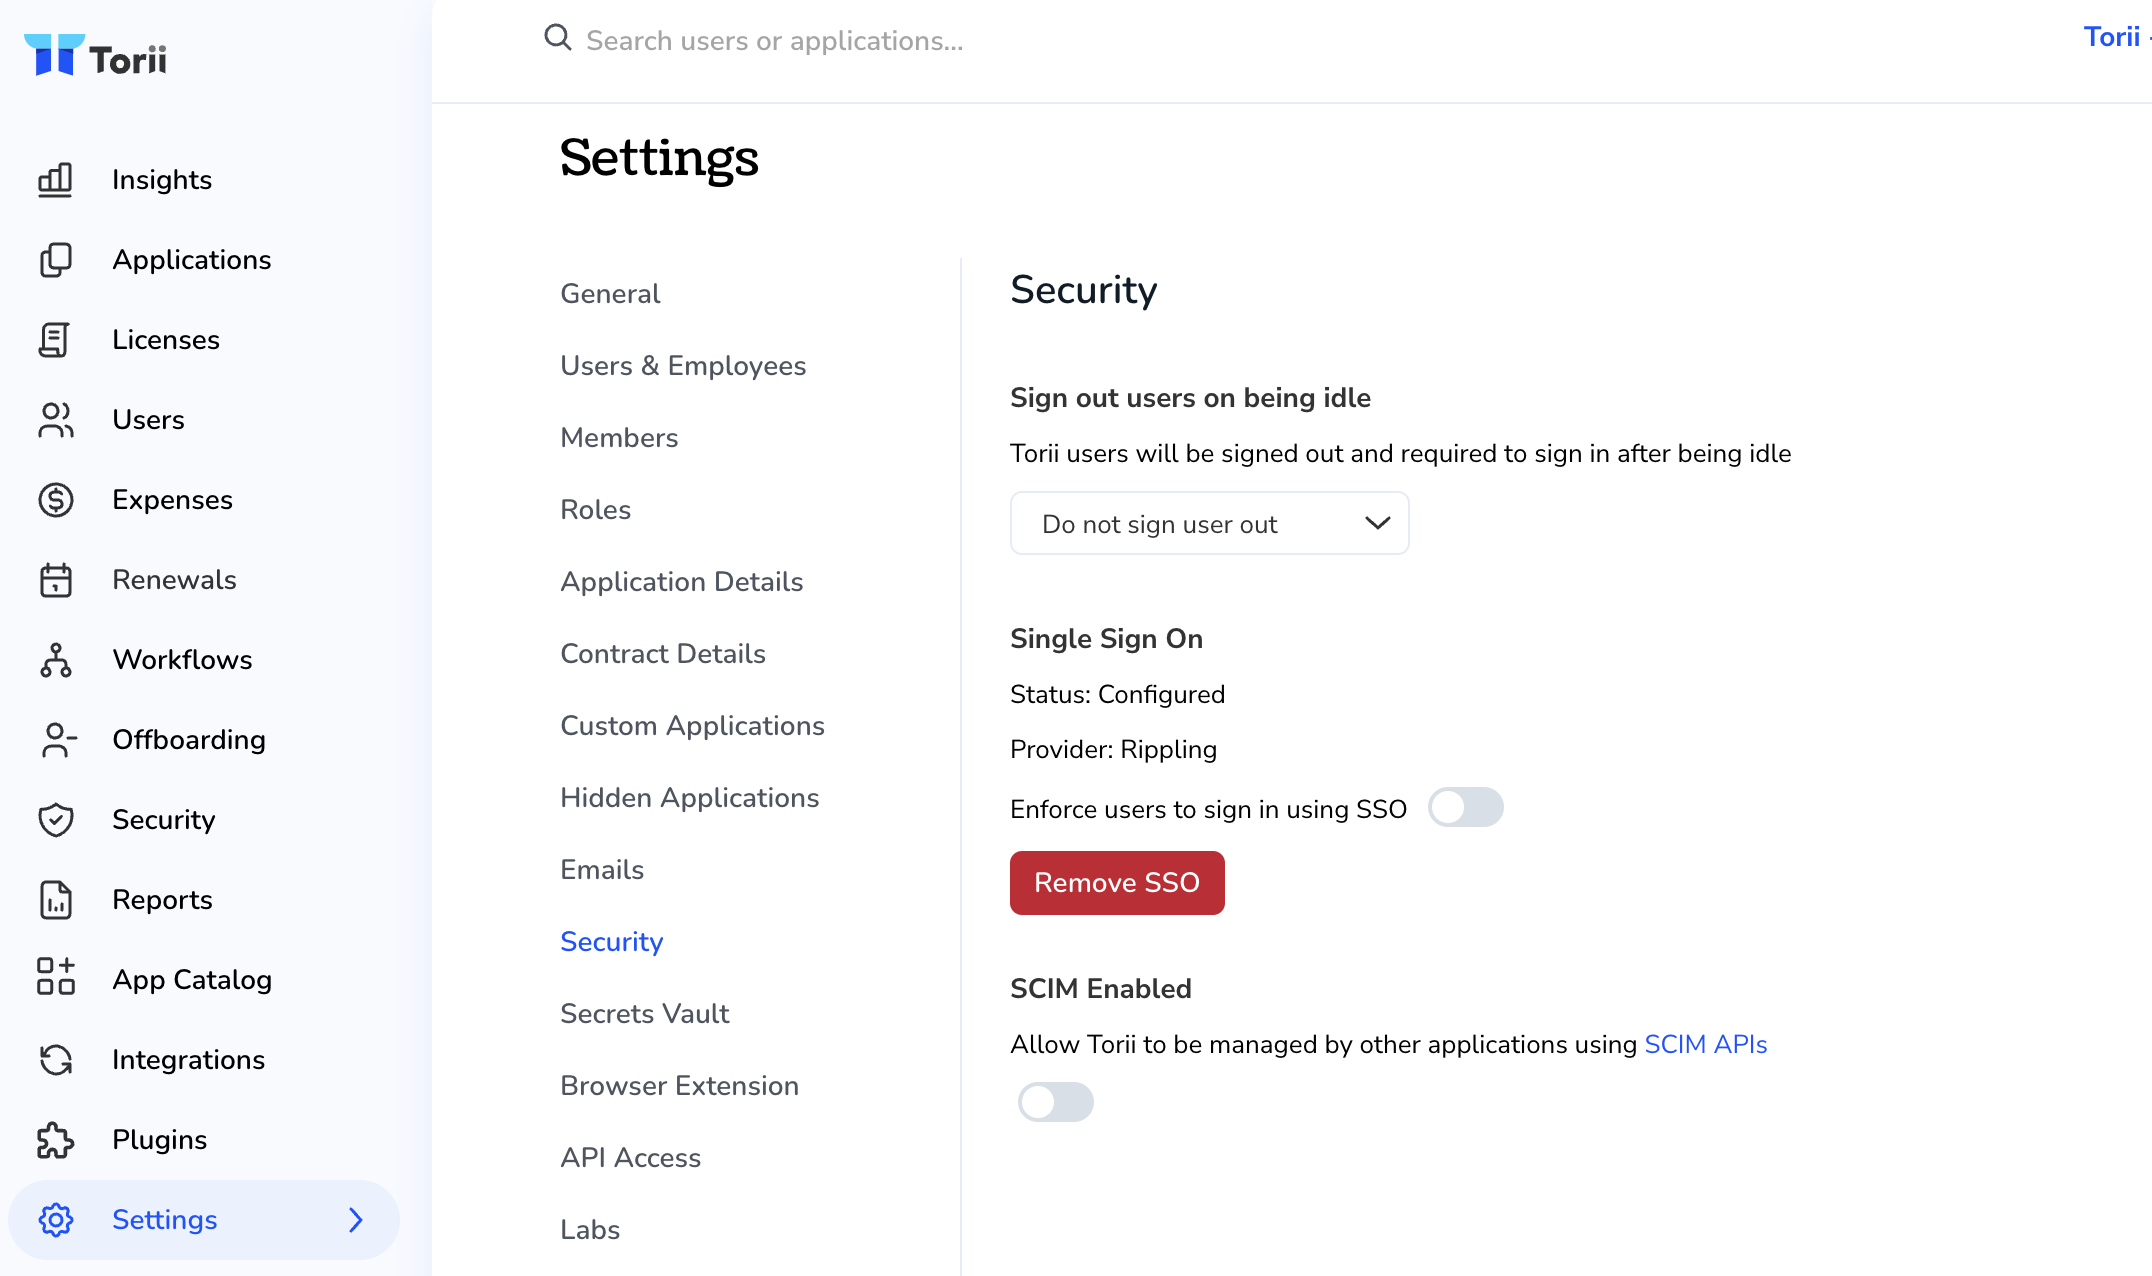
Task: Click the Renewals calendar icon
Action: tap(56, 580)
